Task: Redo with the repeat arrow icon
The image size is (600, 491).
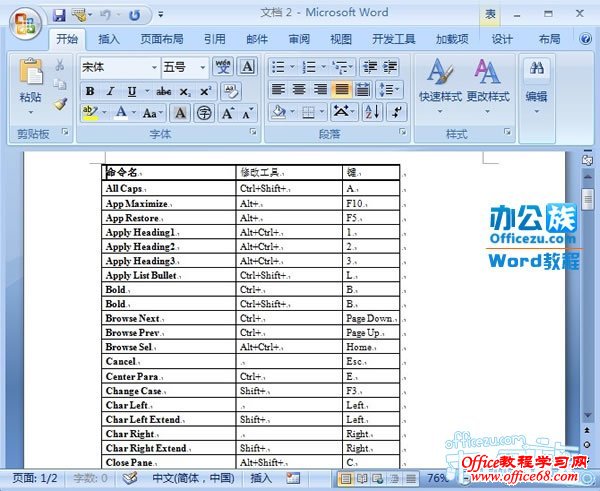Action: point(134,15)
